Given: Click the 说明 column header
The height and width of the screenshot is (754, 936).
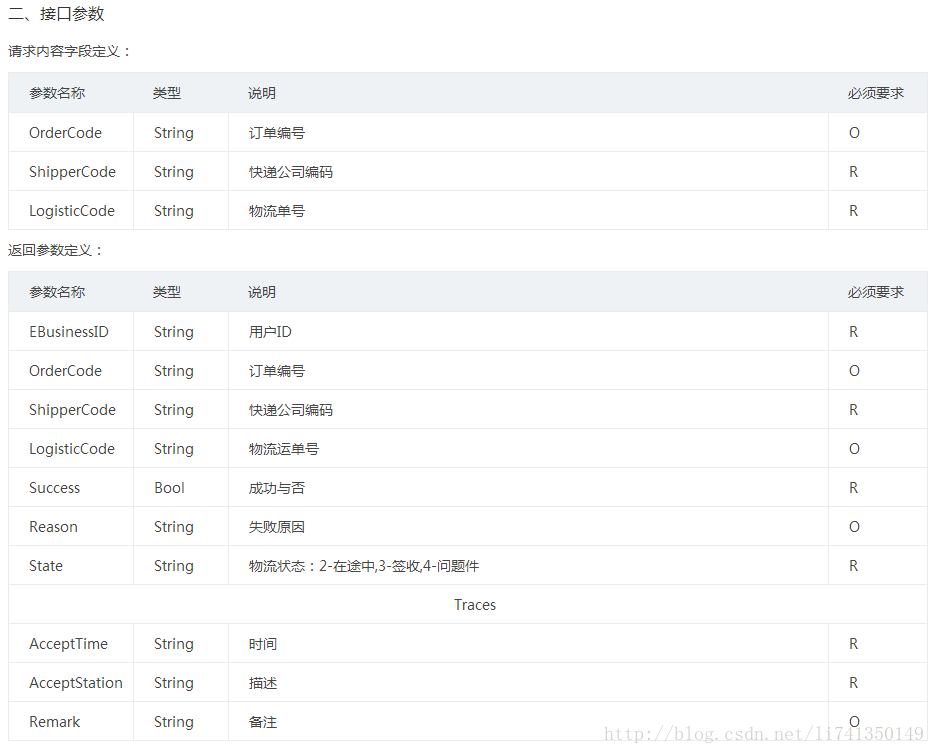Looking at the screenshot, I should (260, 92).
